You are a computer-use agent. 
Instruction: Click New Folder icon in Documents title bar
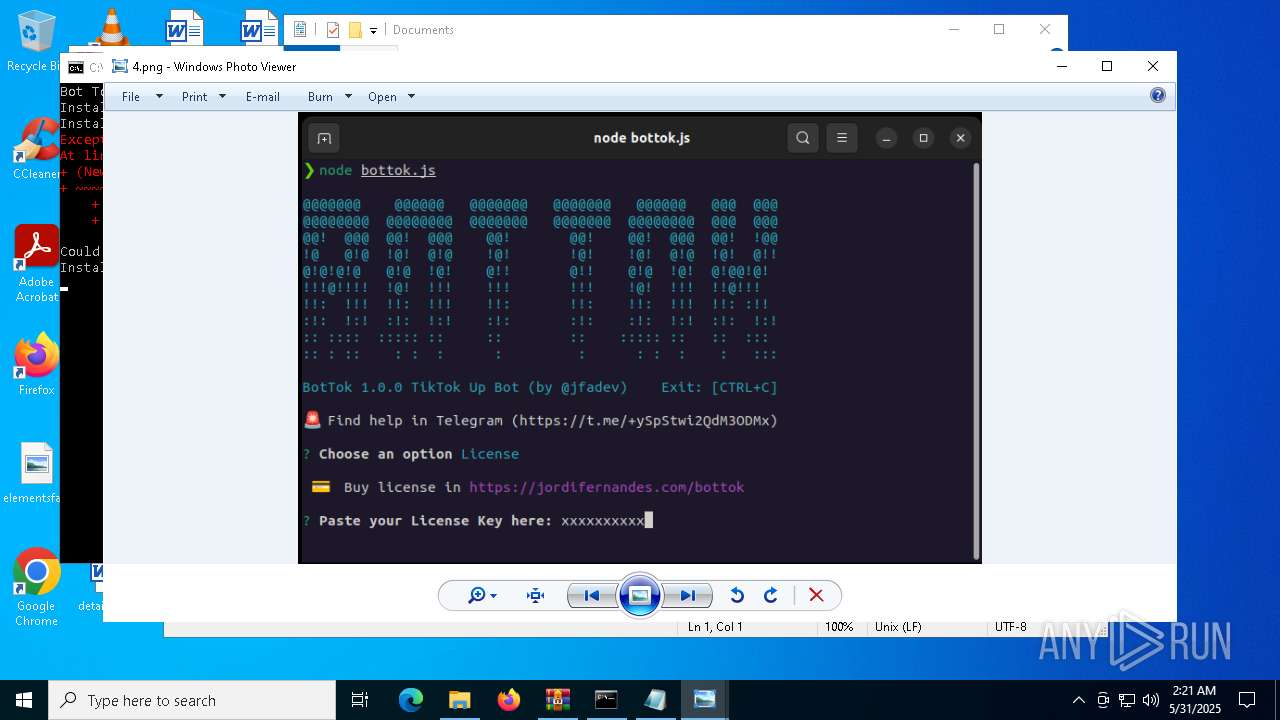[x=355, y=30]
